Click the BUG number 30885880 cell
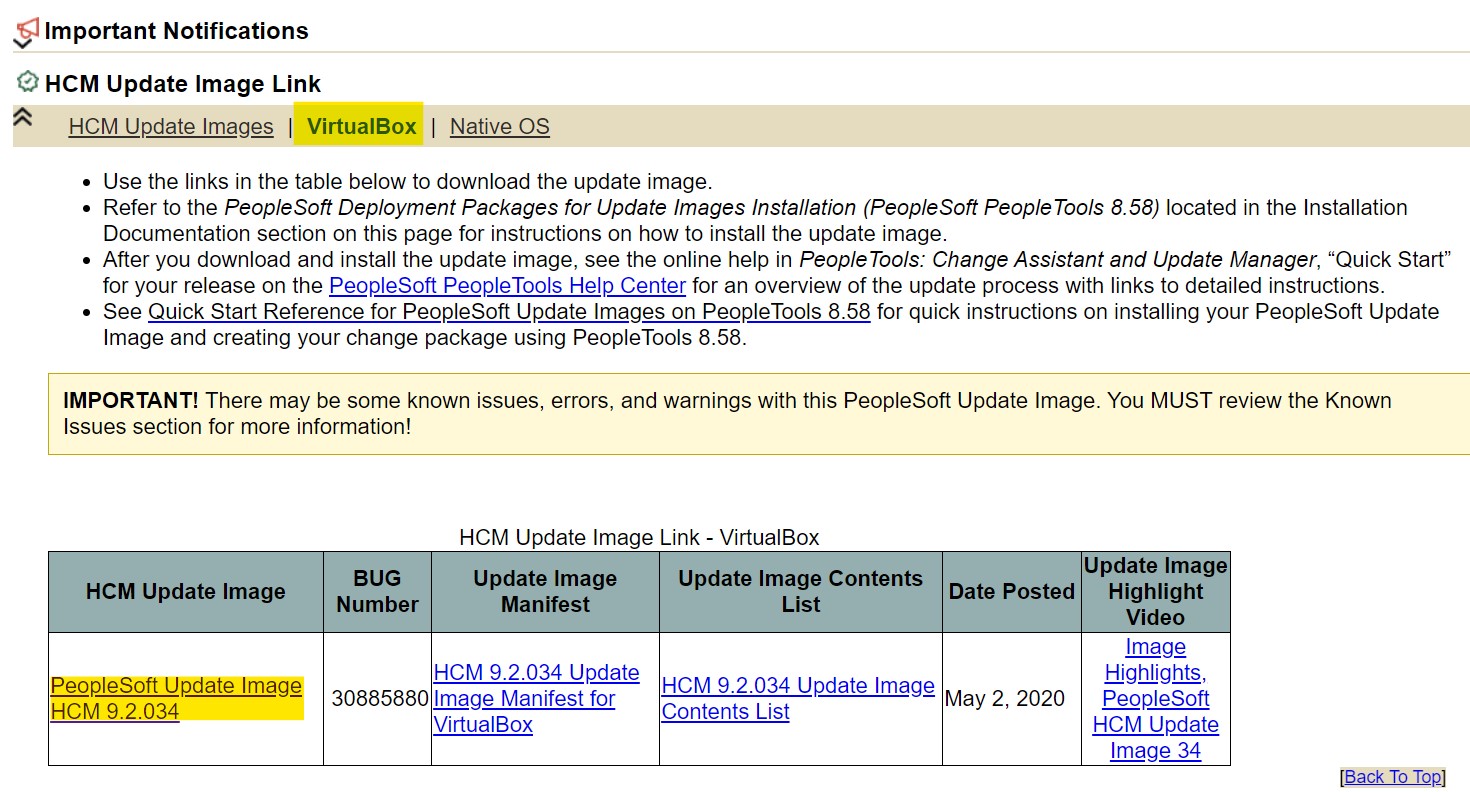Screen dimensions: 1470x792 (379, 698)
